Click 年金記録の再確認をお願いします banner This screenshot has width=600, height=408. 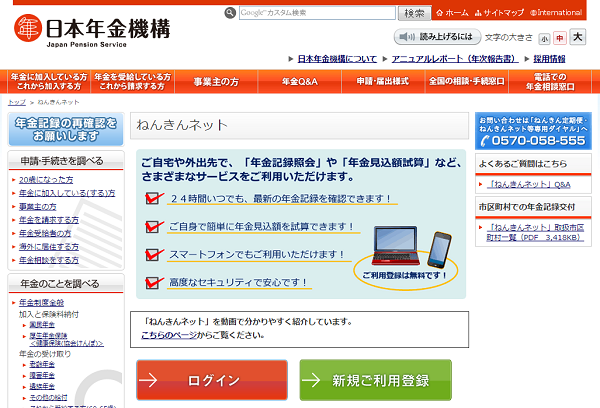pyautogui.click(x=66, y=129)
